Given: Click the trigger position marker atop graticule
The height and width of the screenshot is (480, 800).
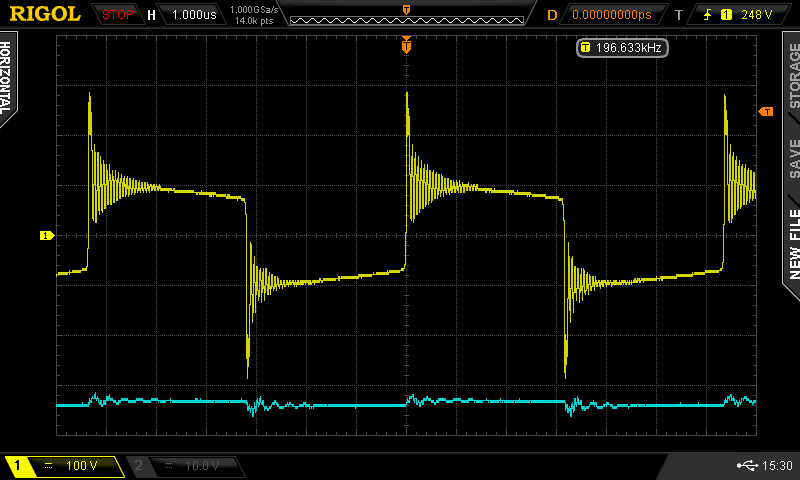Looking at the screenshot, I should point(406,46).
